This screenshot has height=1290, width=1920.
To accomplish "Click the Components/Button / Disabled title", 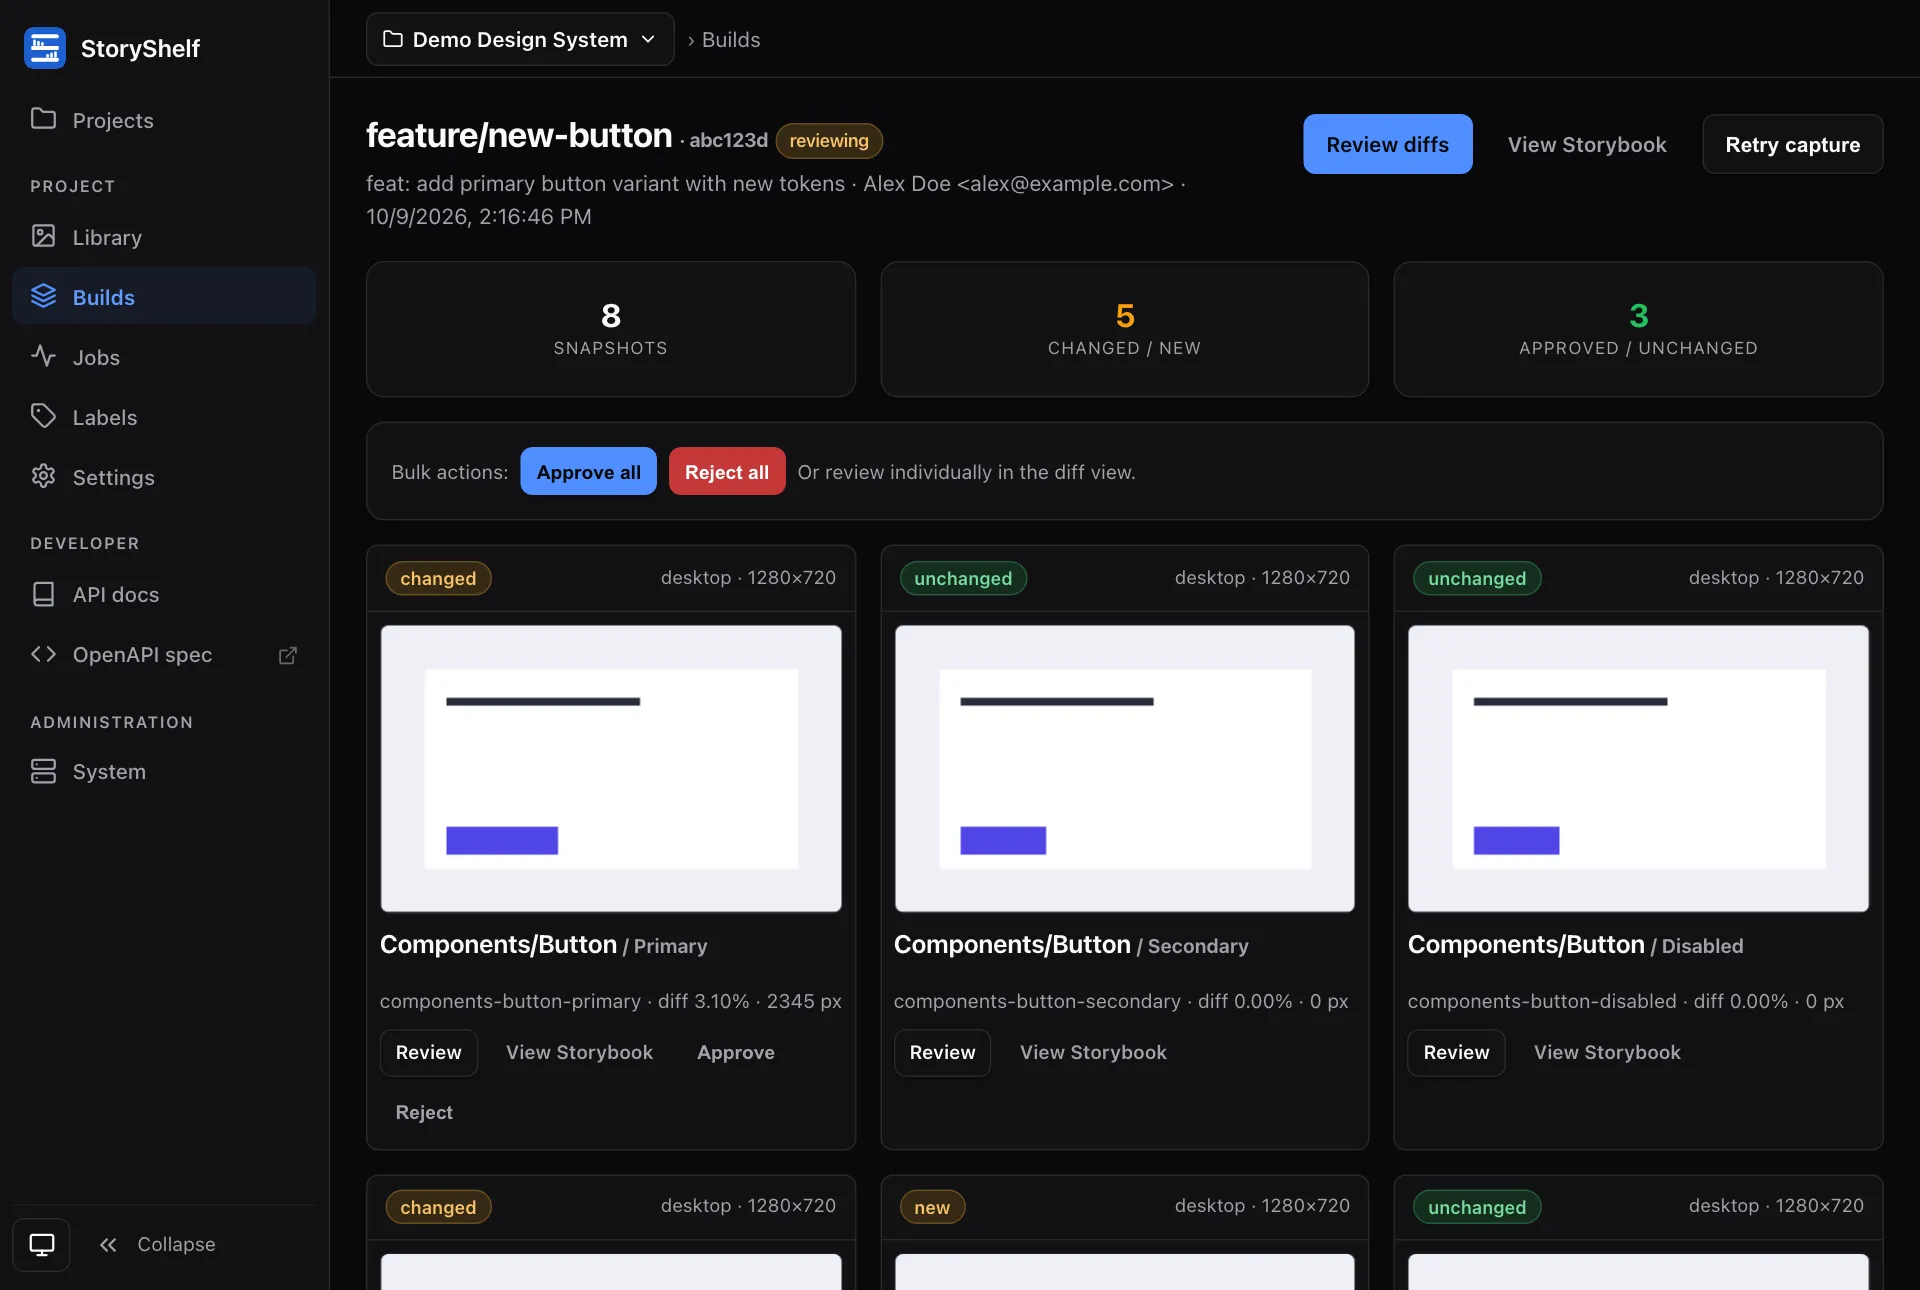I will 1575,945.
